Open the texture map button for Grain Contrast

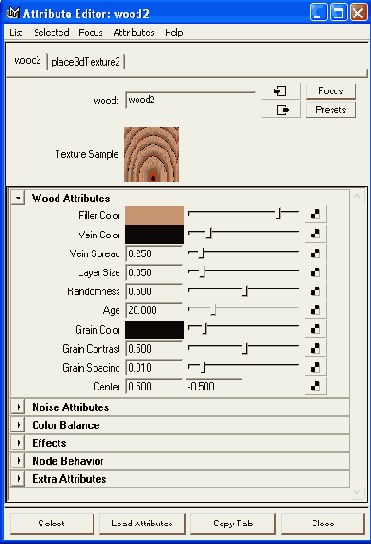(x=315, y=348)
